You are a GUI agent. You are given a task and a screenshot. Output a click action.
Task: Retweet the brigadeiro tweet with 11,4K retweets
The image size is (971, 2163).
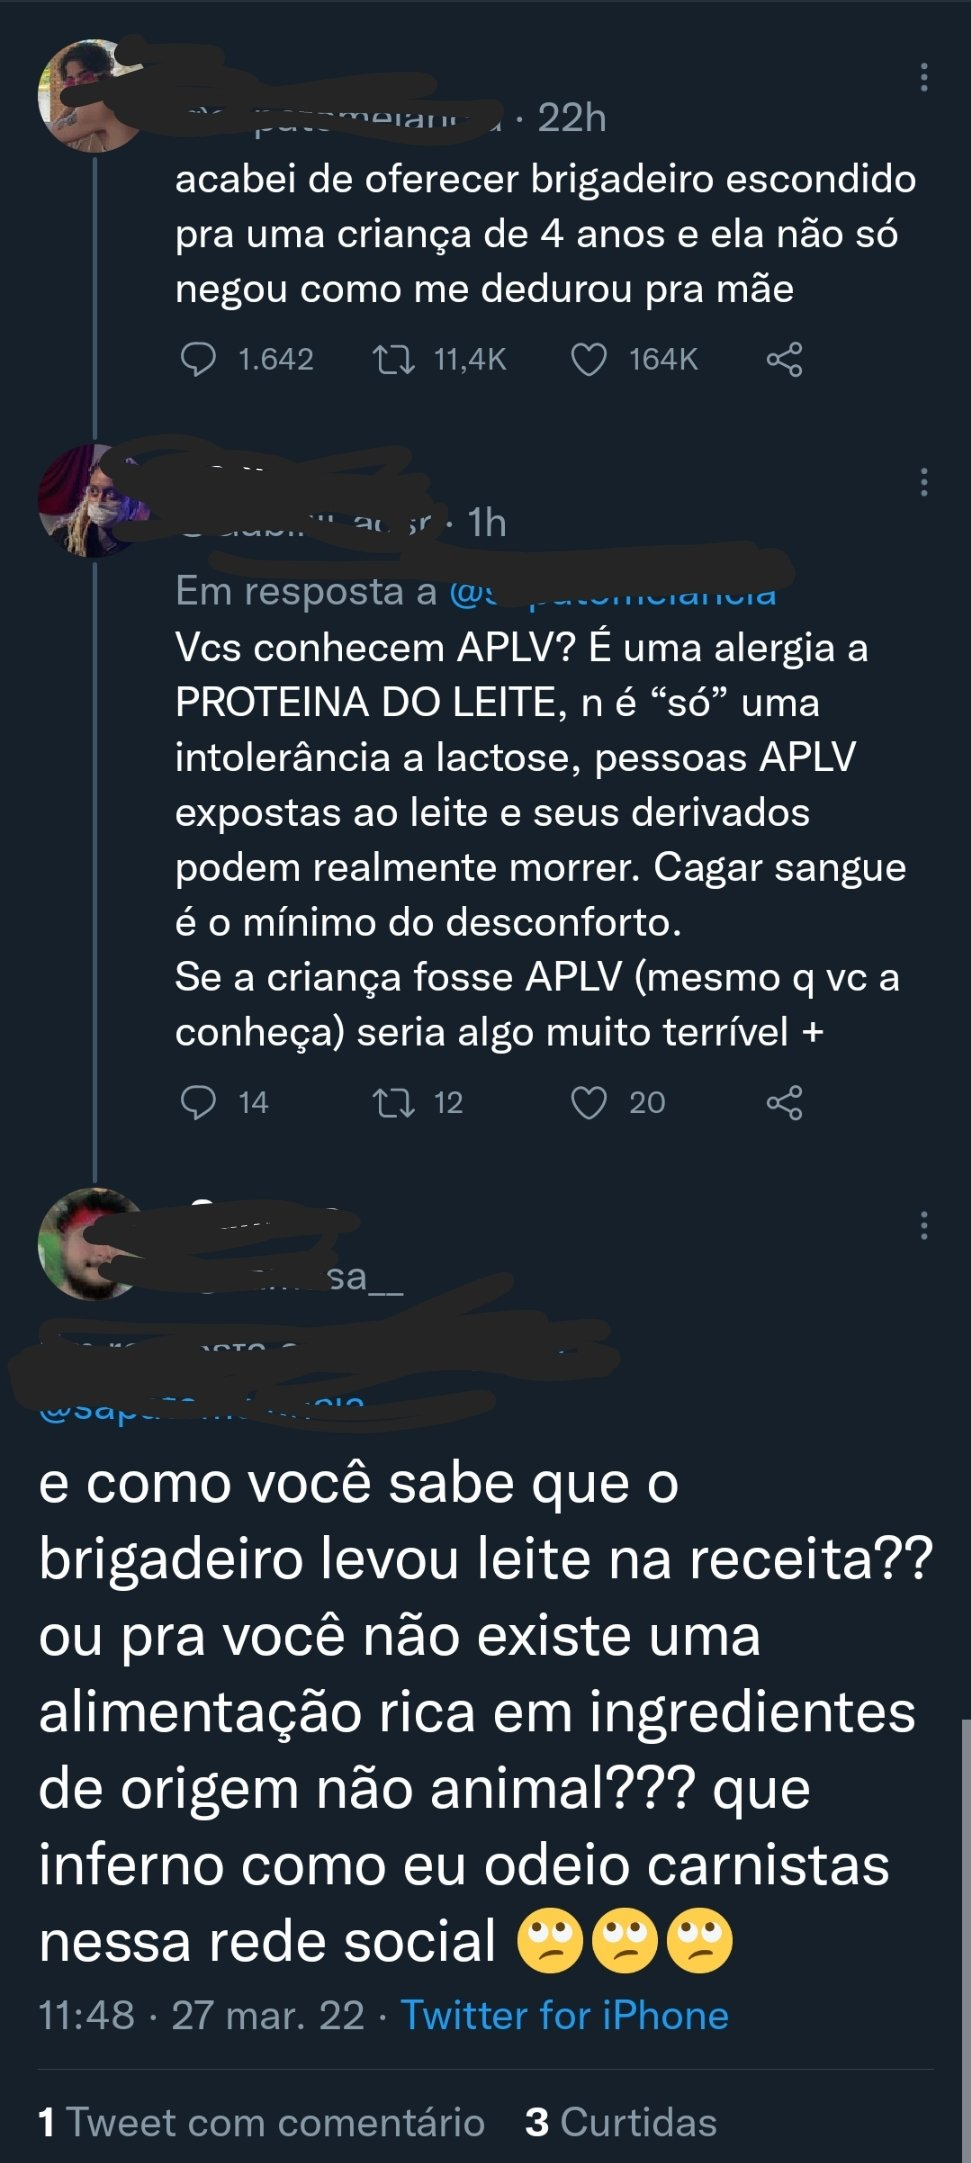pyautogui.click(x=393, y=359)
